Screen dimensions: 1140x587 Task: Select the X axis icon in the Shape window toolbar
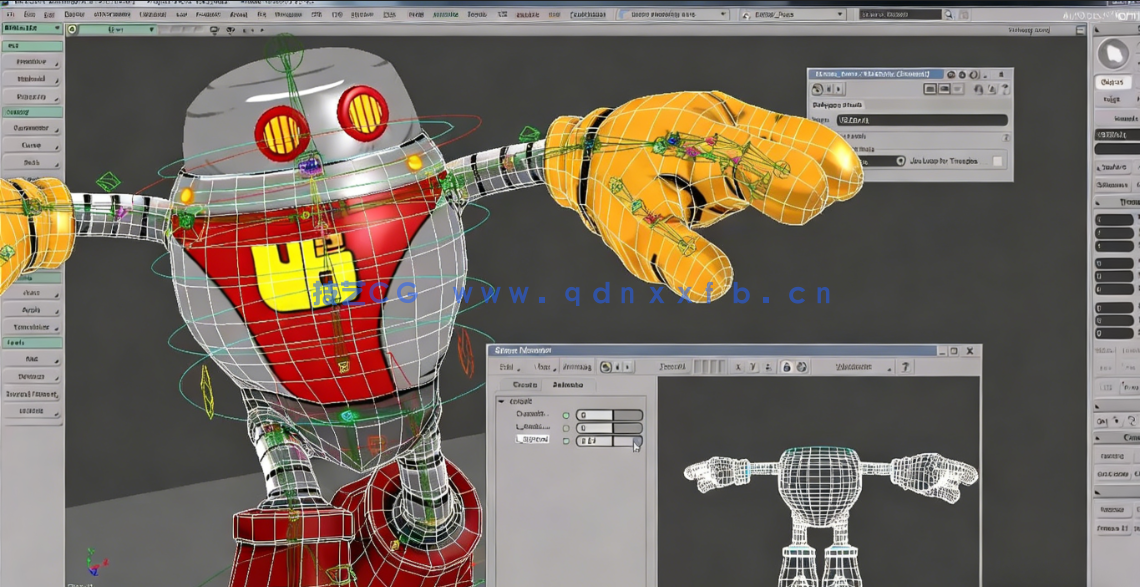[737, 366]
